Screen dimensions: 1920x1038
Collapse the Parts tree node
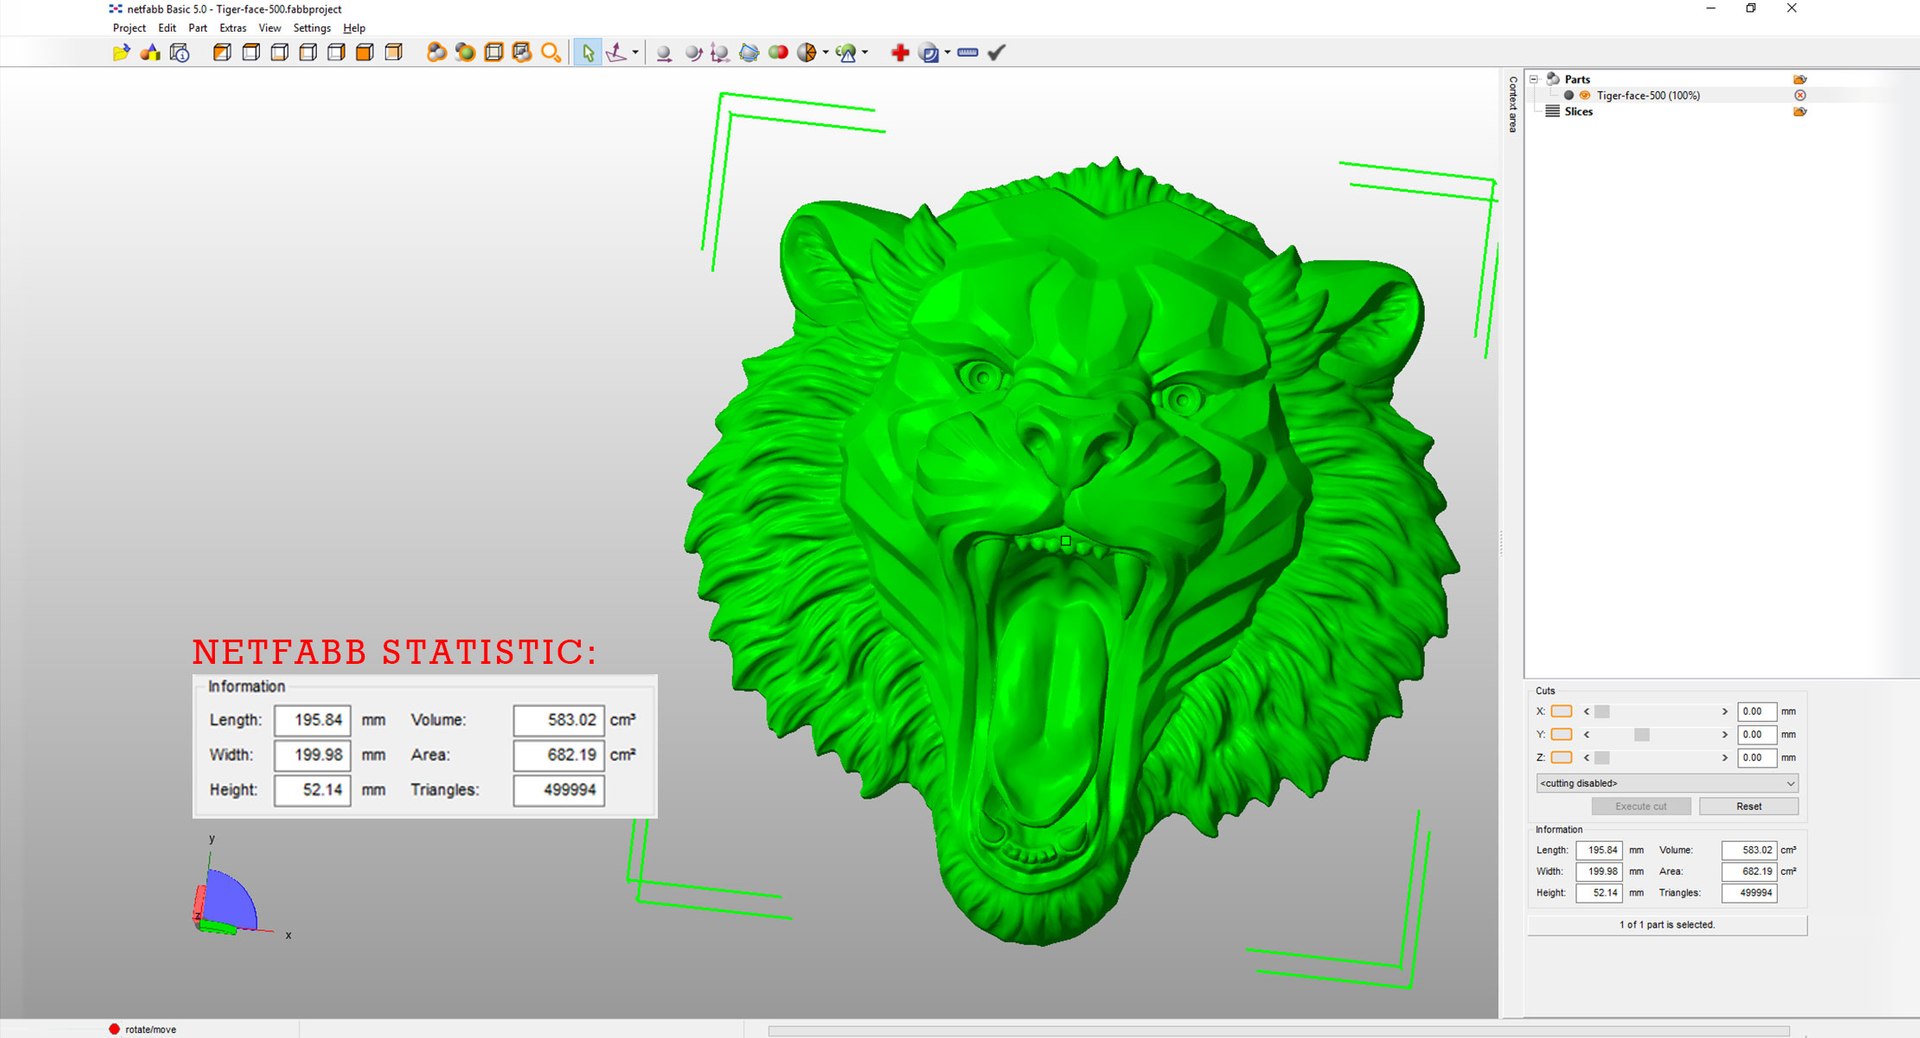(x=1534, y=79)
